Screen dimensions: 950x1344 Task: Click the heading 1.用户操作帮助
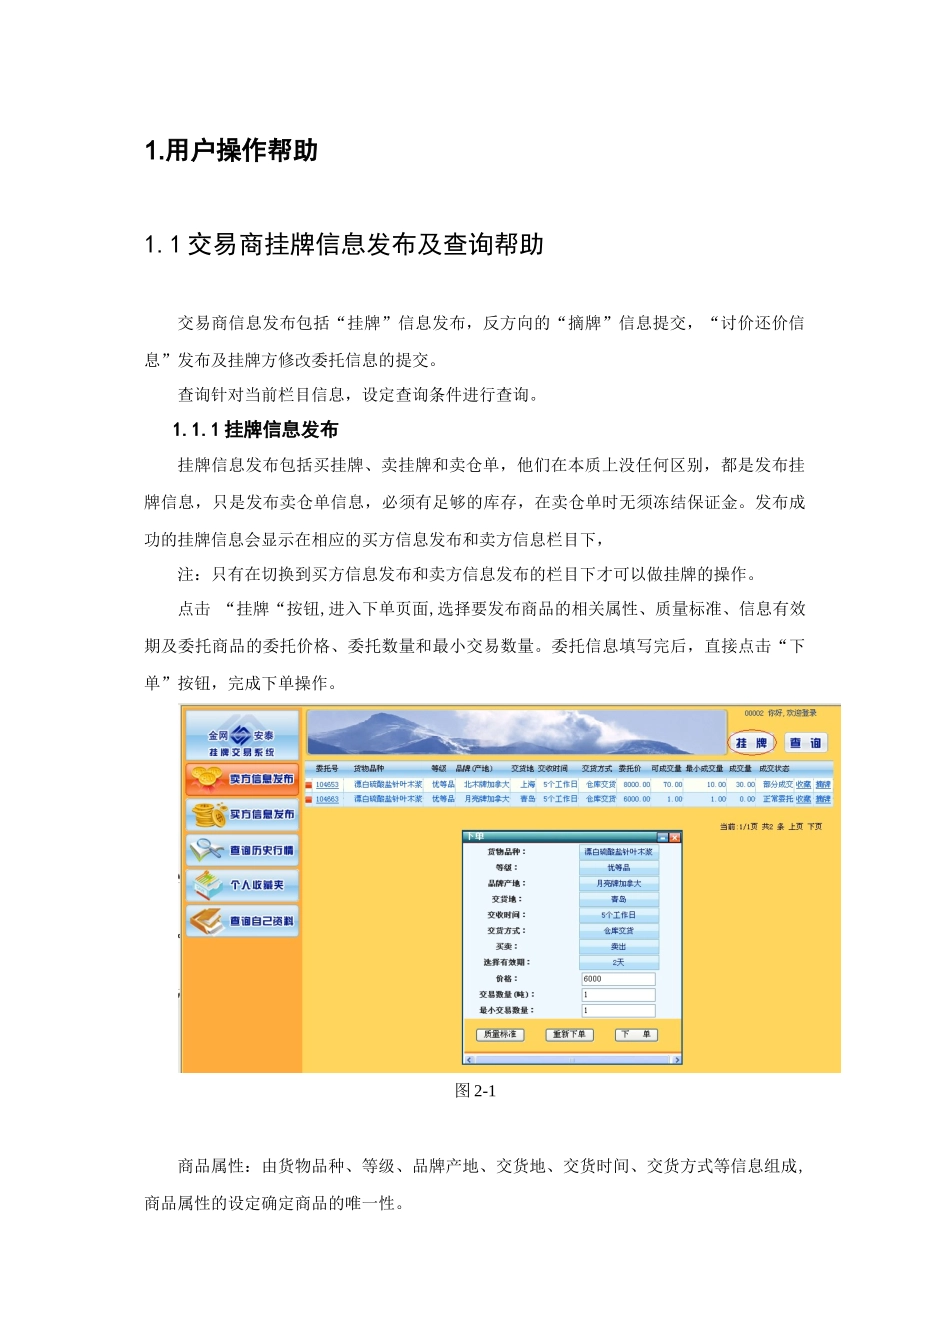(231, 151)
